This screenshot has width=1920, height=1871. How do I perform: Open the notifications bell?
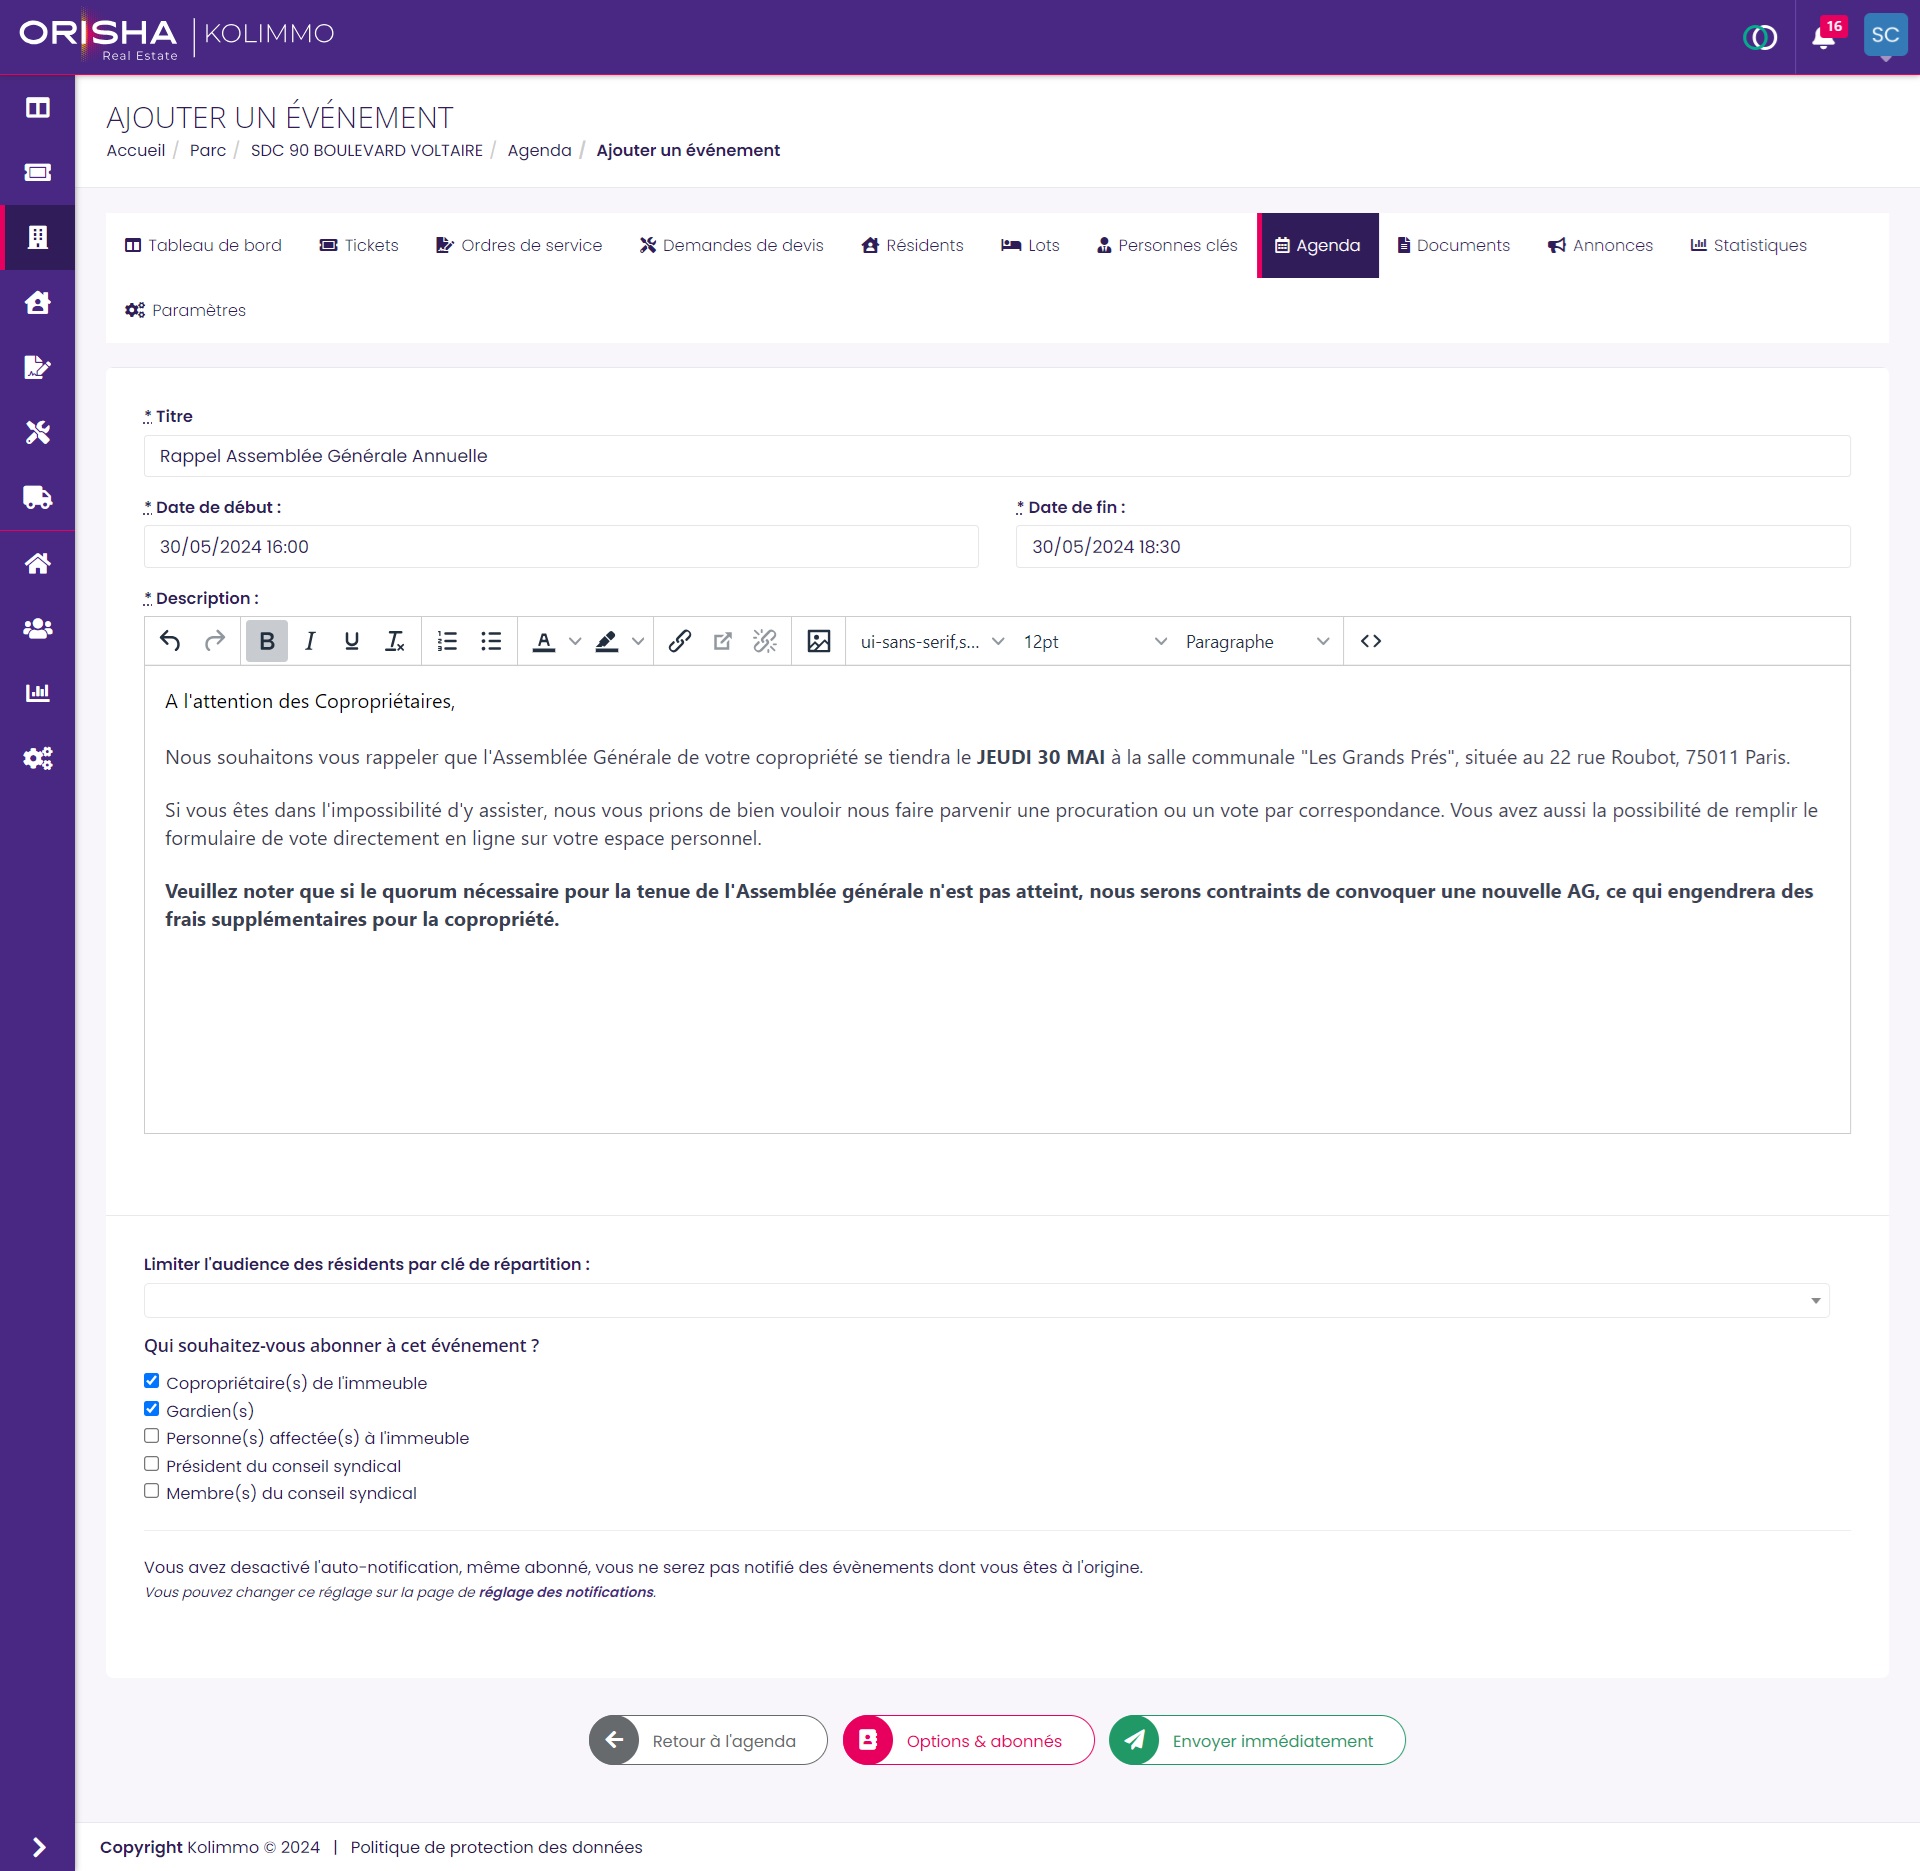1824,37
